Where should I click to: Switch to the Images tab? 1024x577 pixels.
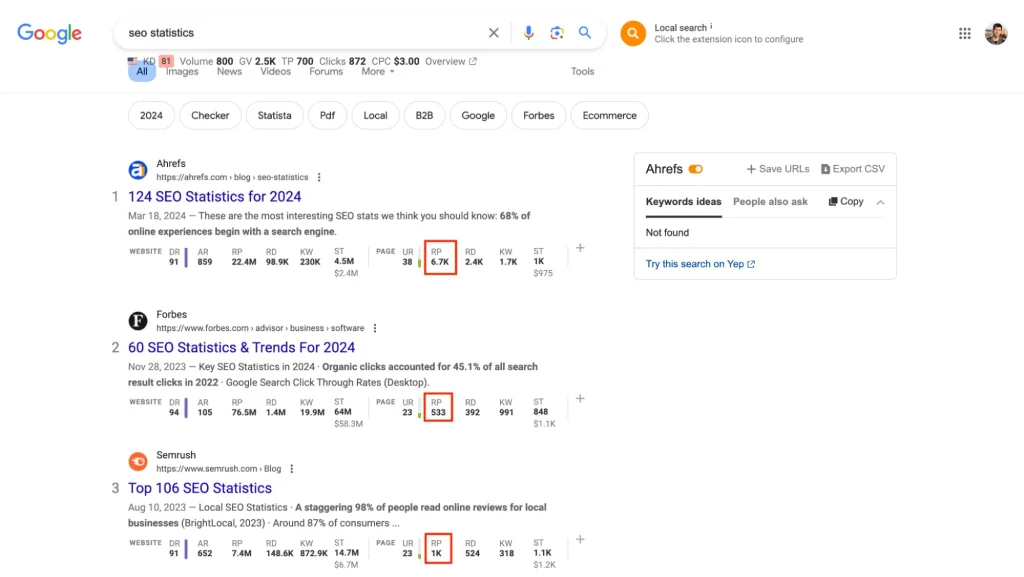click(x=182, y=72)
